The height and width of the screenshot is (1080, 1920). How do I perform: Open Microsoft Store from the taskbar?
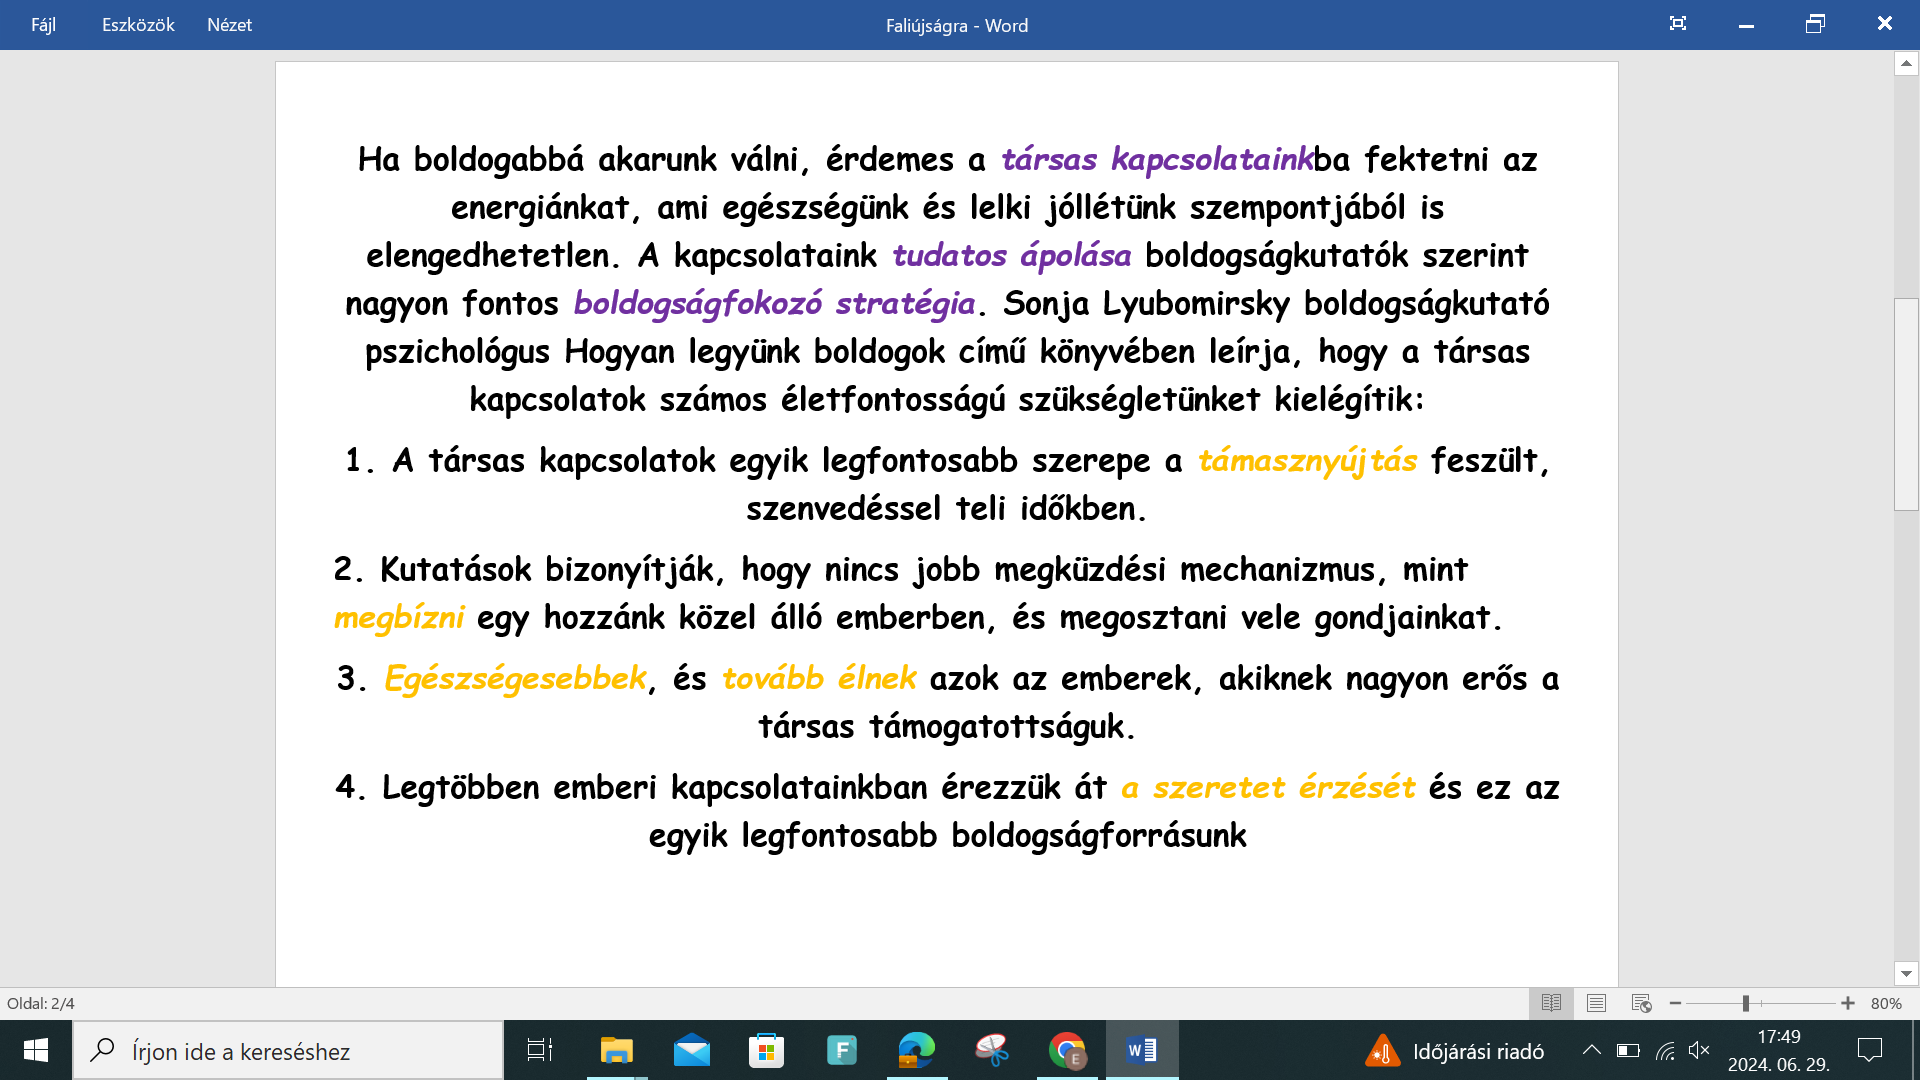tap(766, 1050)
